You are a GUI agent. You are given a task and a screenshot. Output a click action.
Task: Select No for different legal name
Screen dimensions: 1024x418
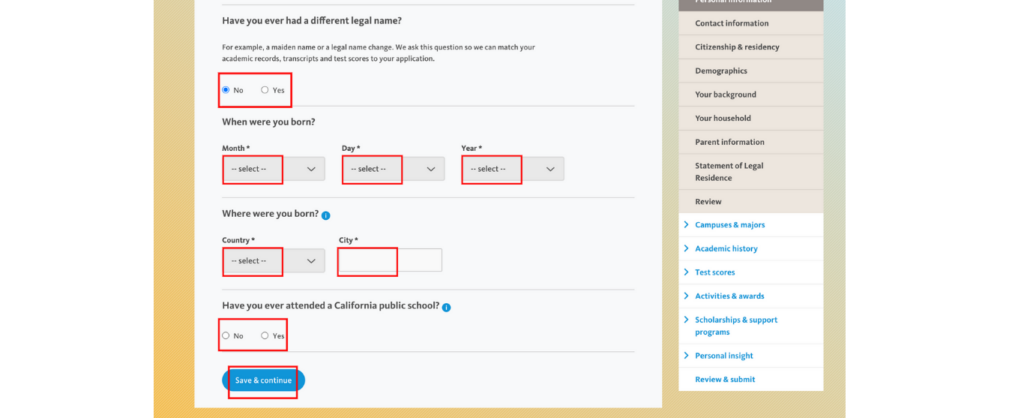click(x=226, y=90)
